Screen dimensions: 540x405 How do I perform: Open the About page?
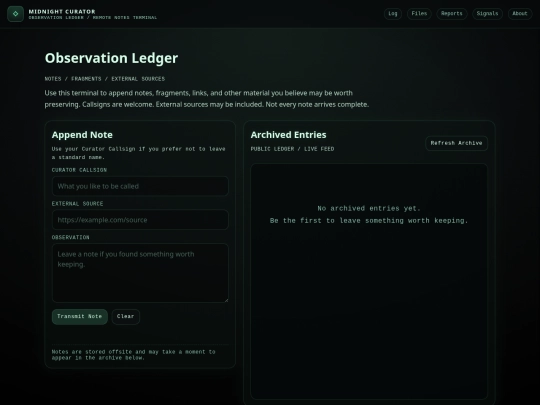coord(520,14)
